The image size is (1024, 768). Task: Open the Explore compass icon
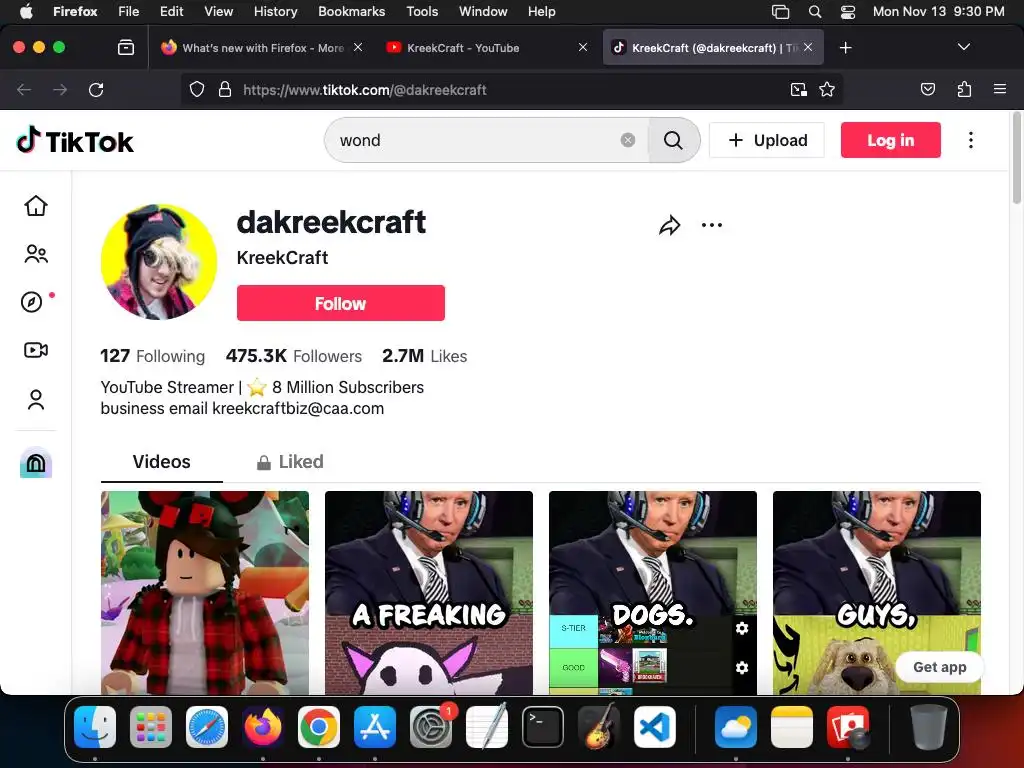click(x=31, y=302)
